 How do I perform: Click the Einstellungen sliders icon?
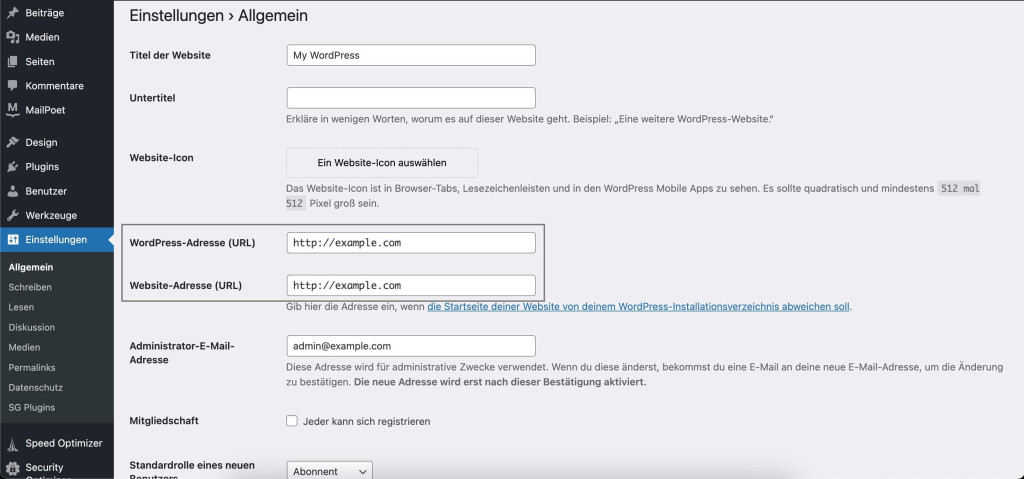(12, 240)
